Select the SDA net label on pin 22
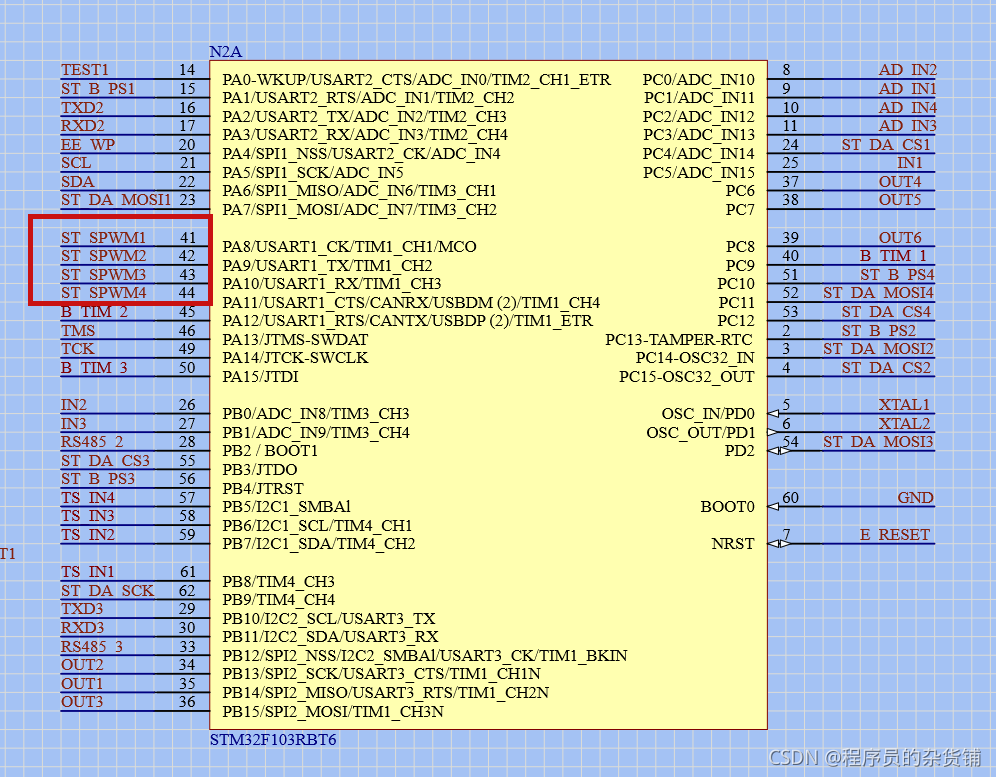Viewport: 996px width, 777px height. 78,181
